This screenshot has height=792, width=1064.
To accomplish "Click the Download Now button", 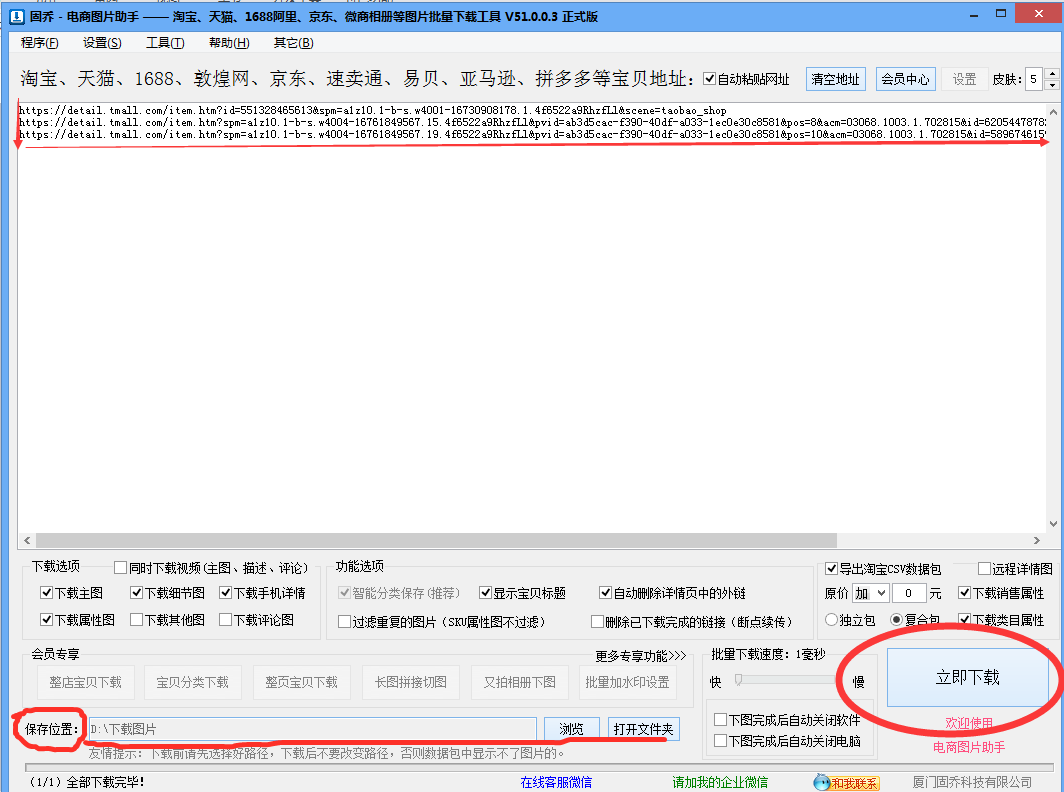I will click(967, 677).
